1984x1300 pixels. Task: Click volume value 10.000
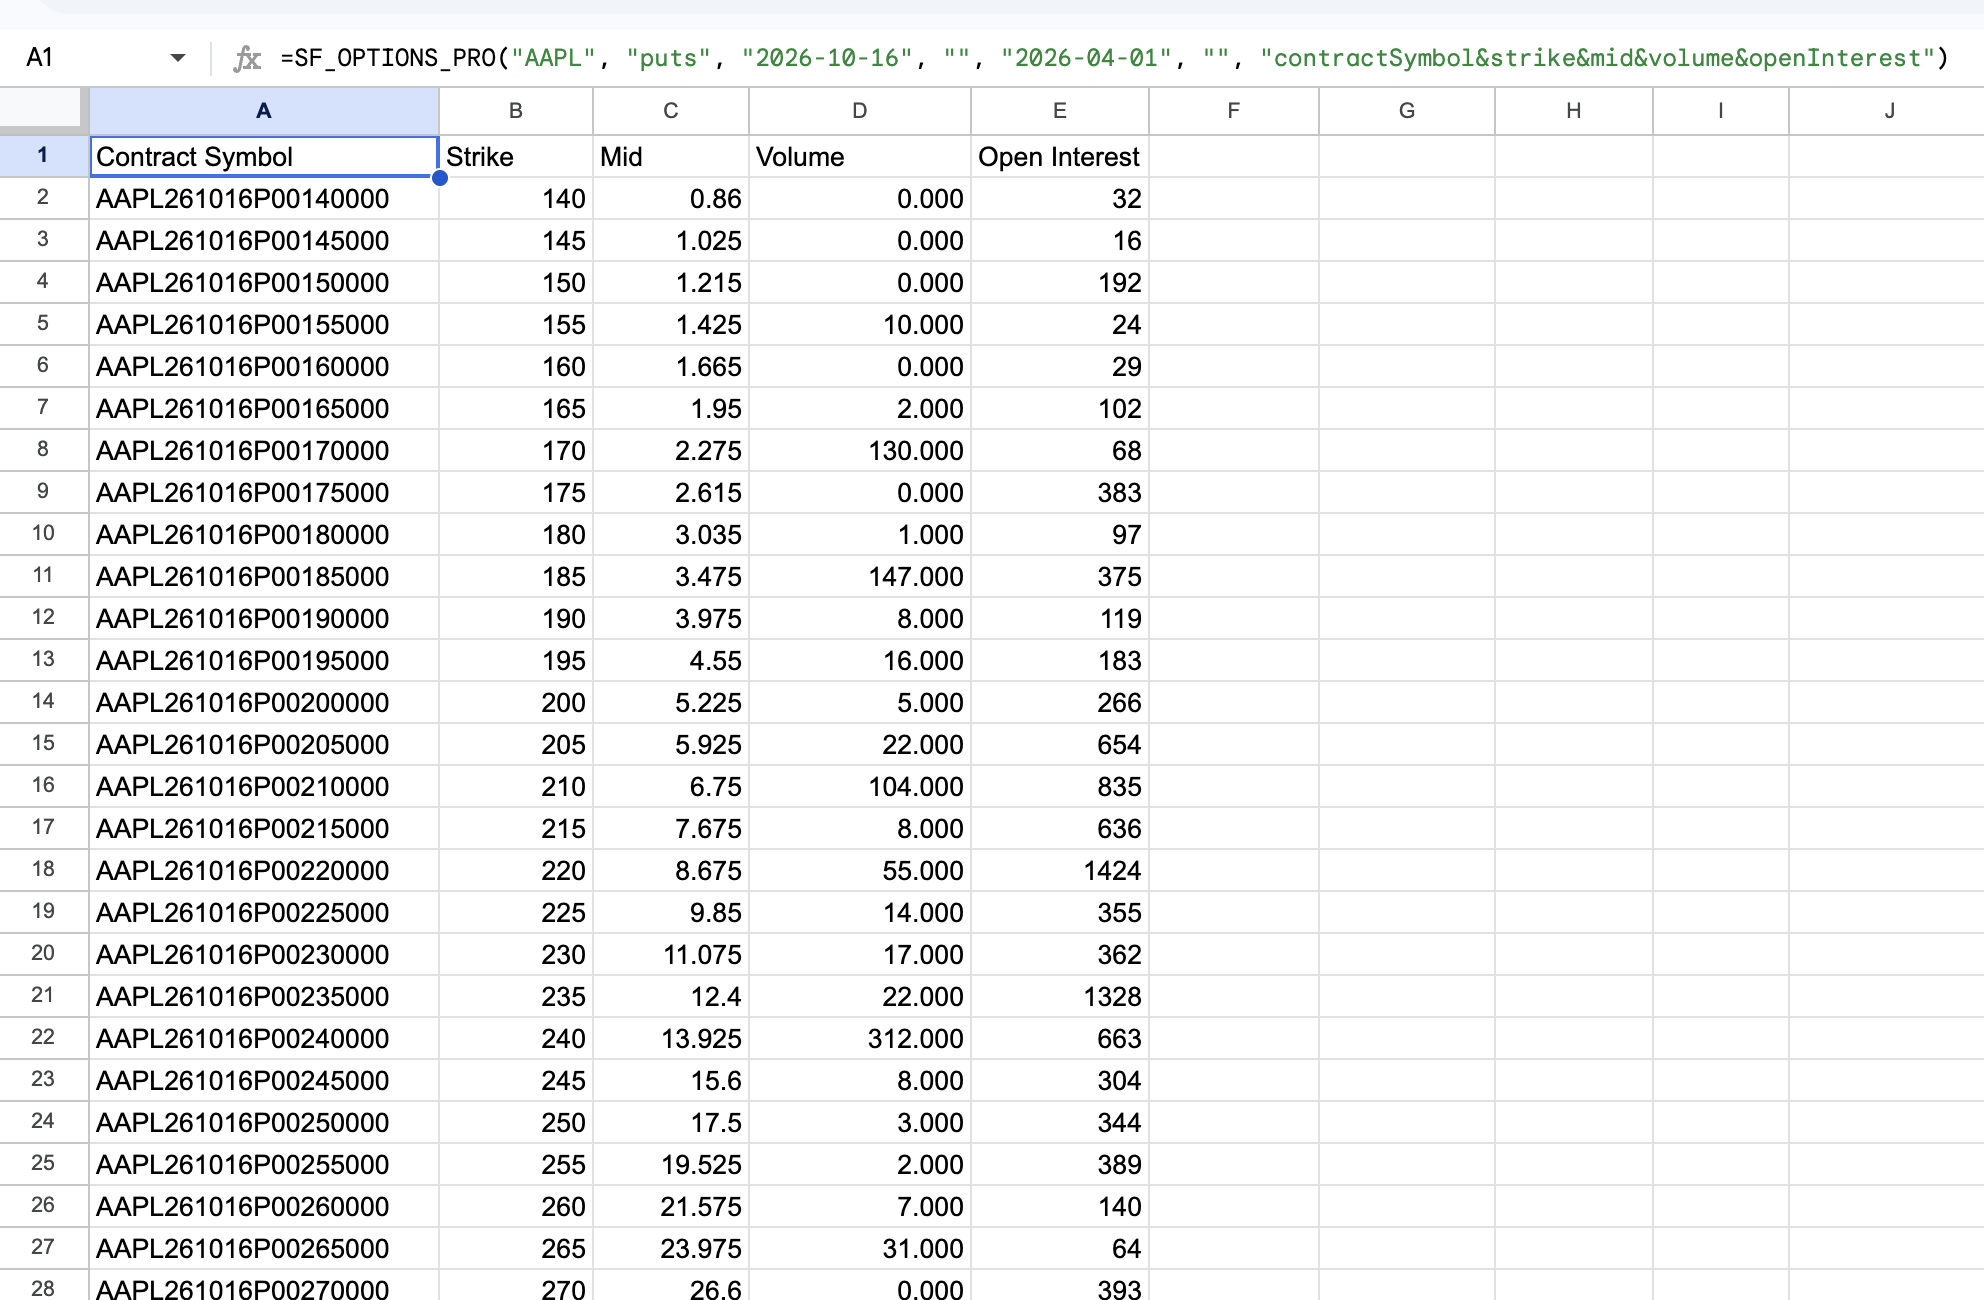860,325
